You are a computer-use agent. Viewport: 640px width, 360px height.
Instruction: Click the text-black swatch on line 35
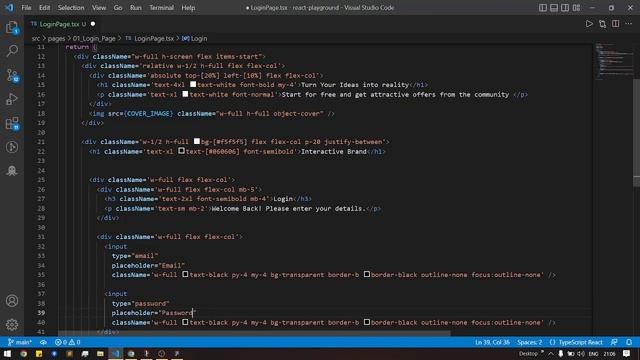tap(185, 274)
